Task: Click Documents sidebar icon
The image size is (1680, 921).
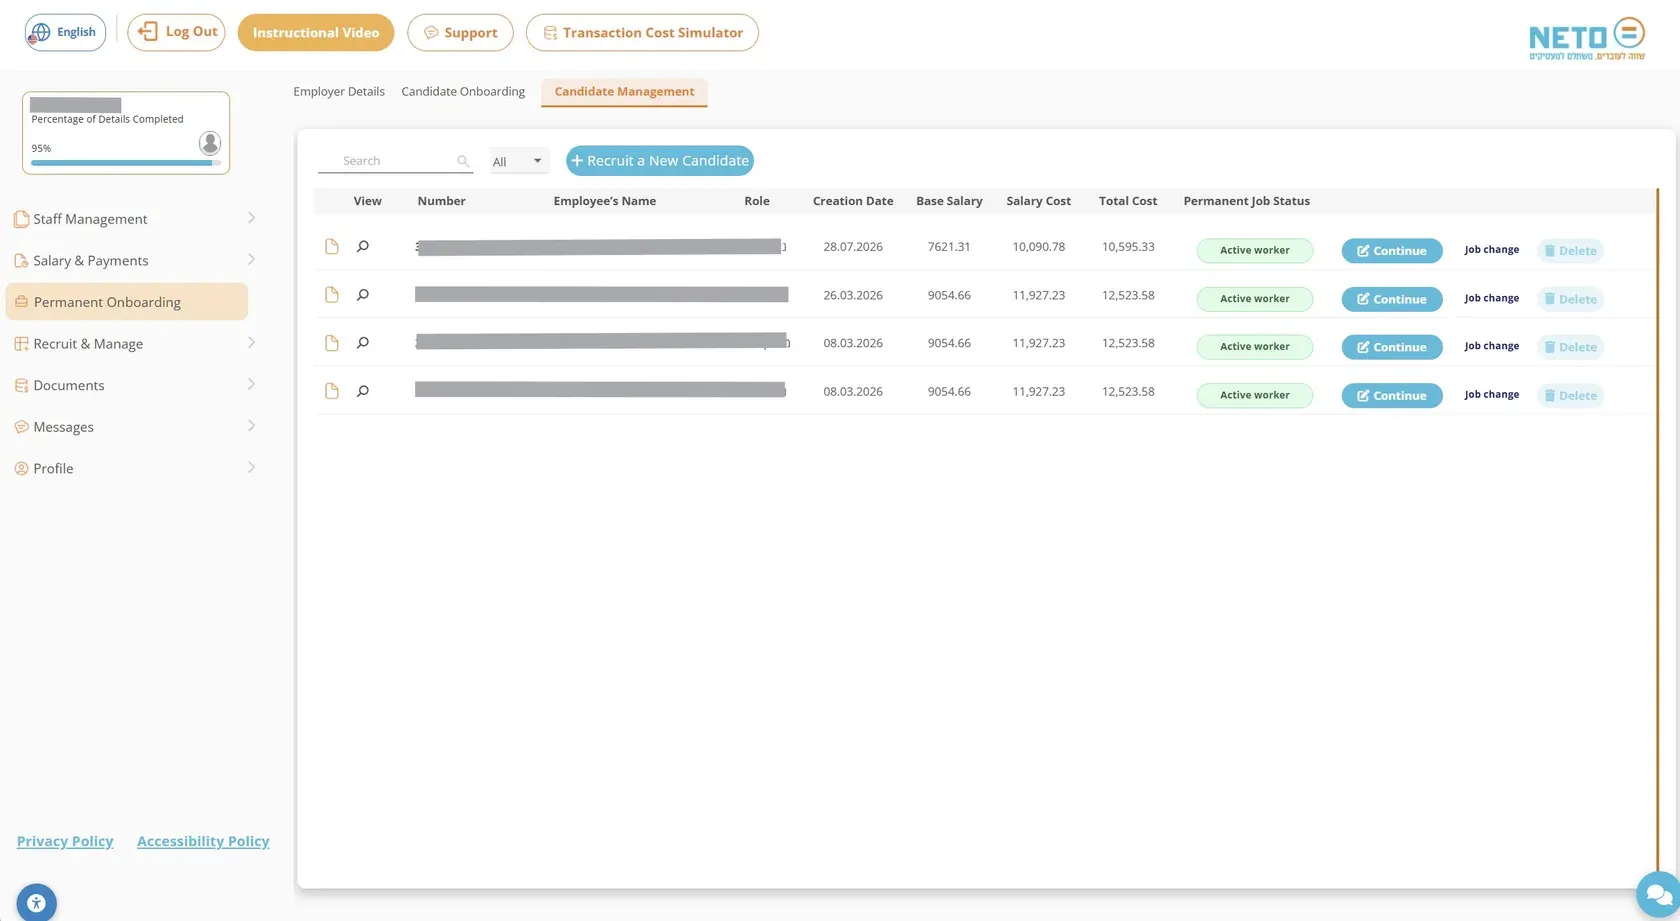Action: point(21,385)
